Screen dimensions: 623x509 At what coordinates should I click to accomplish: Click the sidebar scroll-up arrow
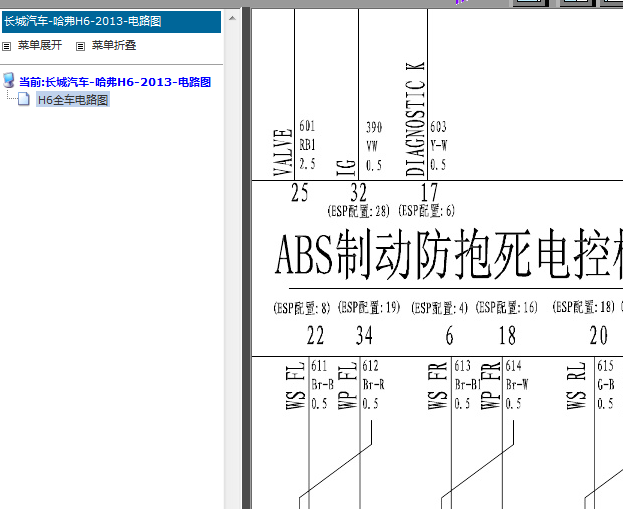point(232,18)
